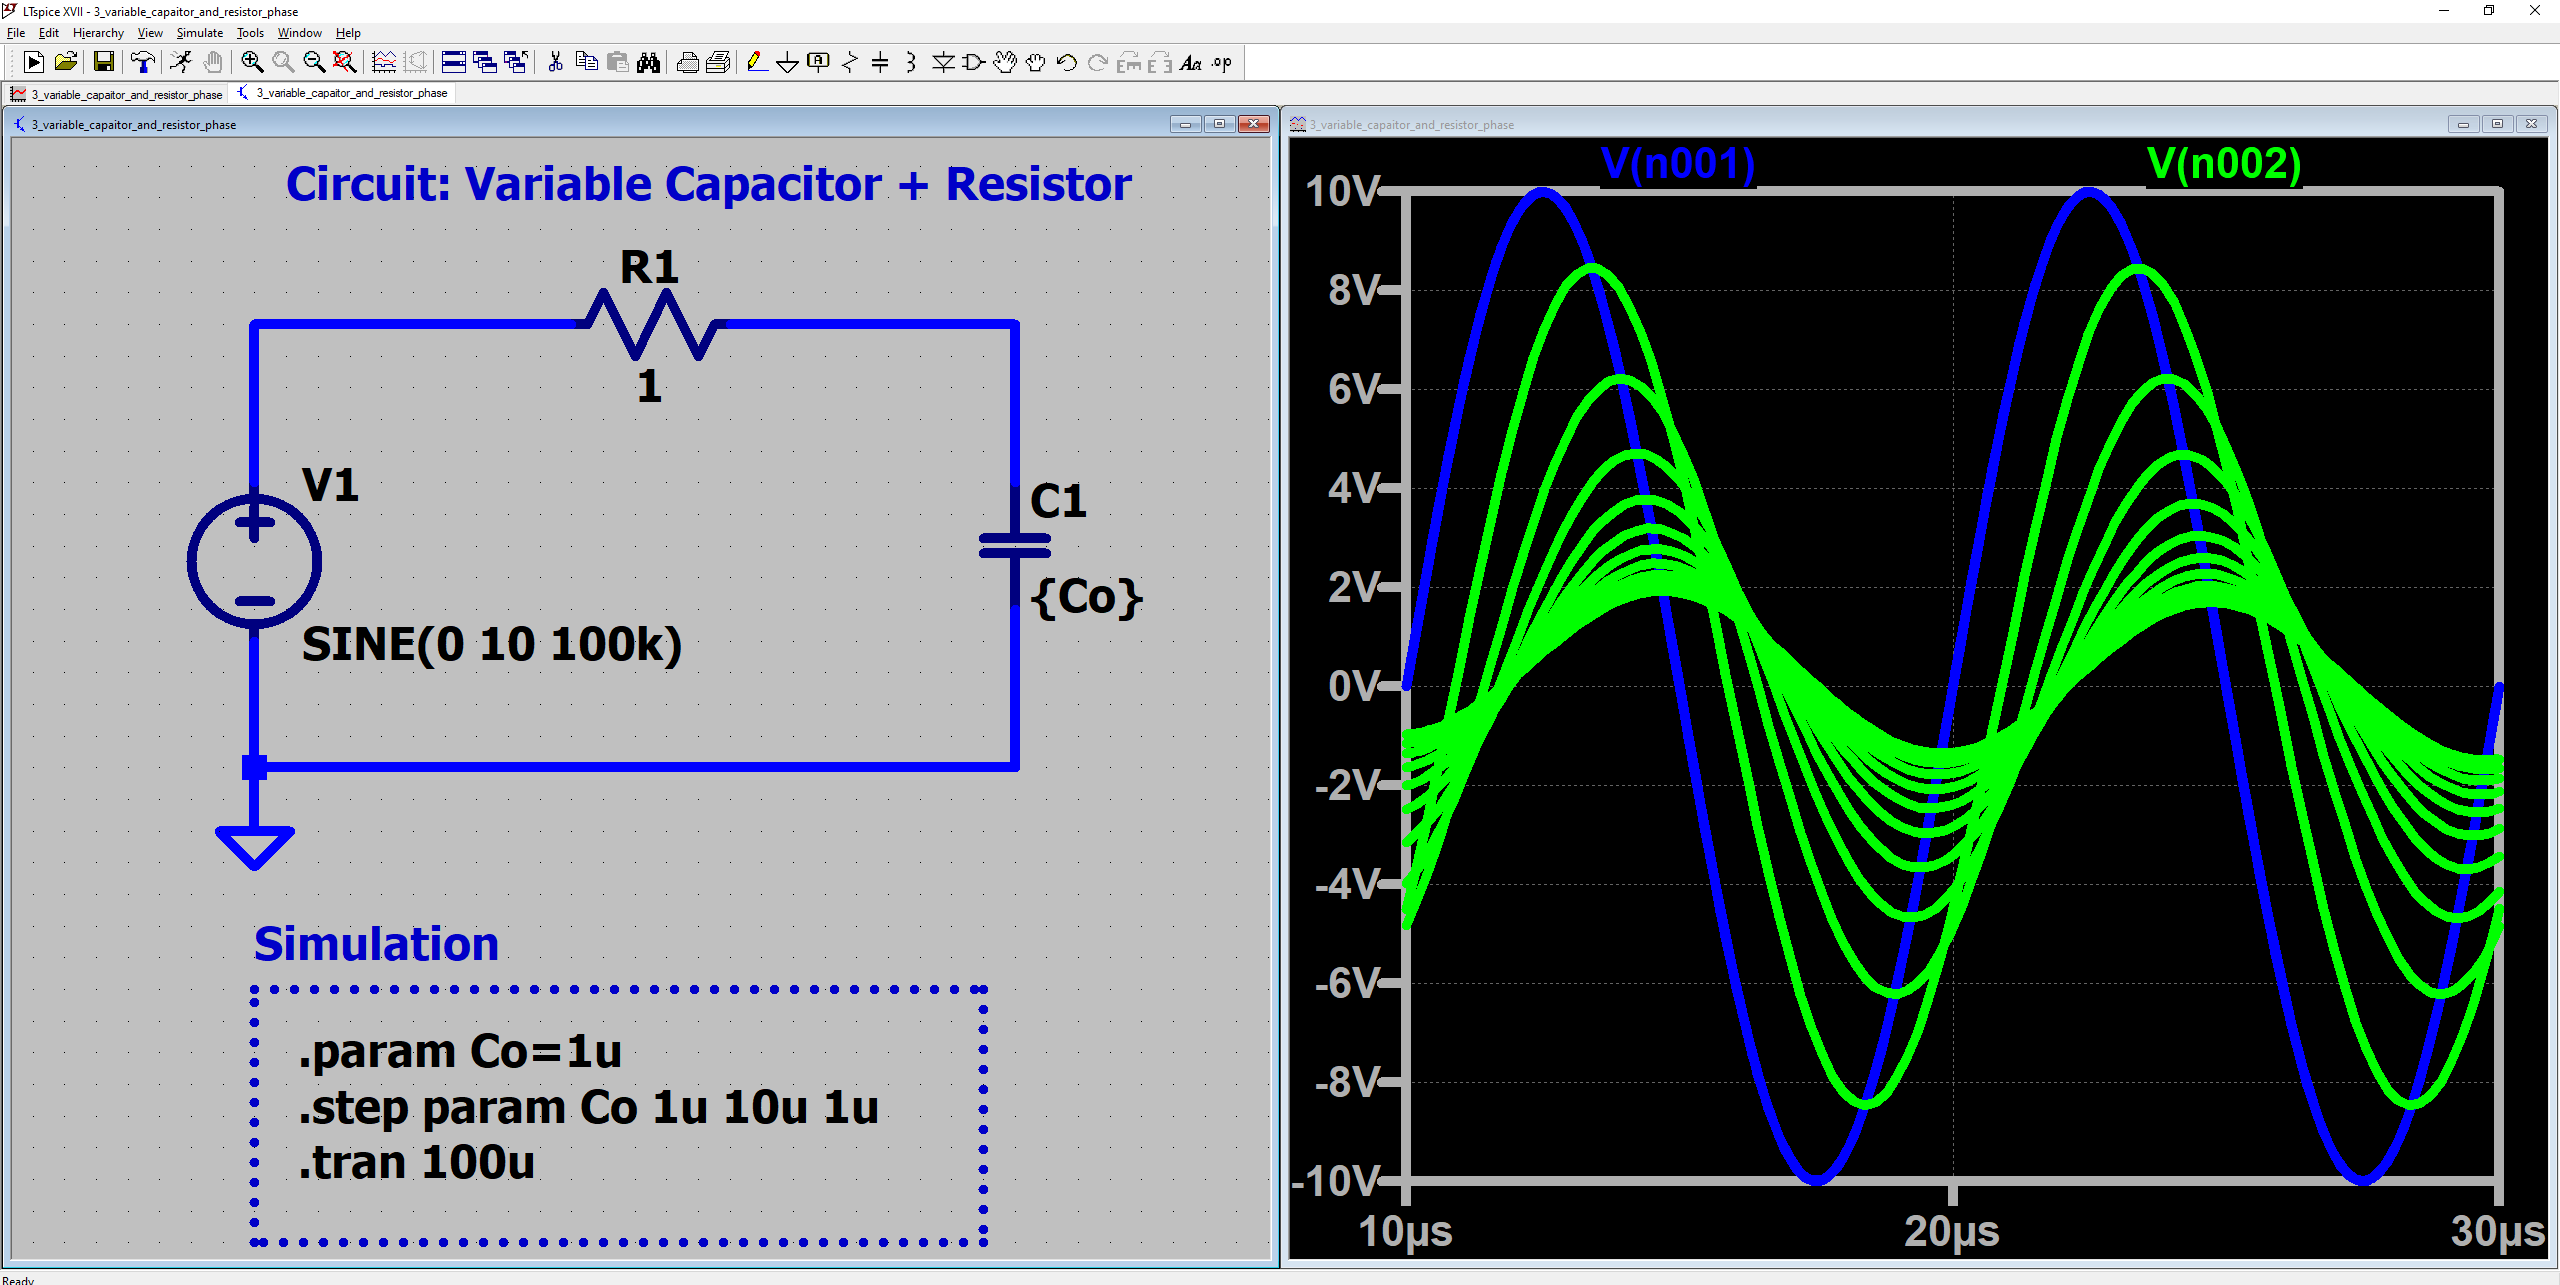Open the Simulate menu

[199, 33]
